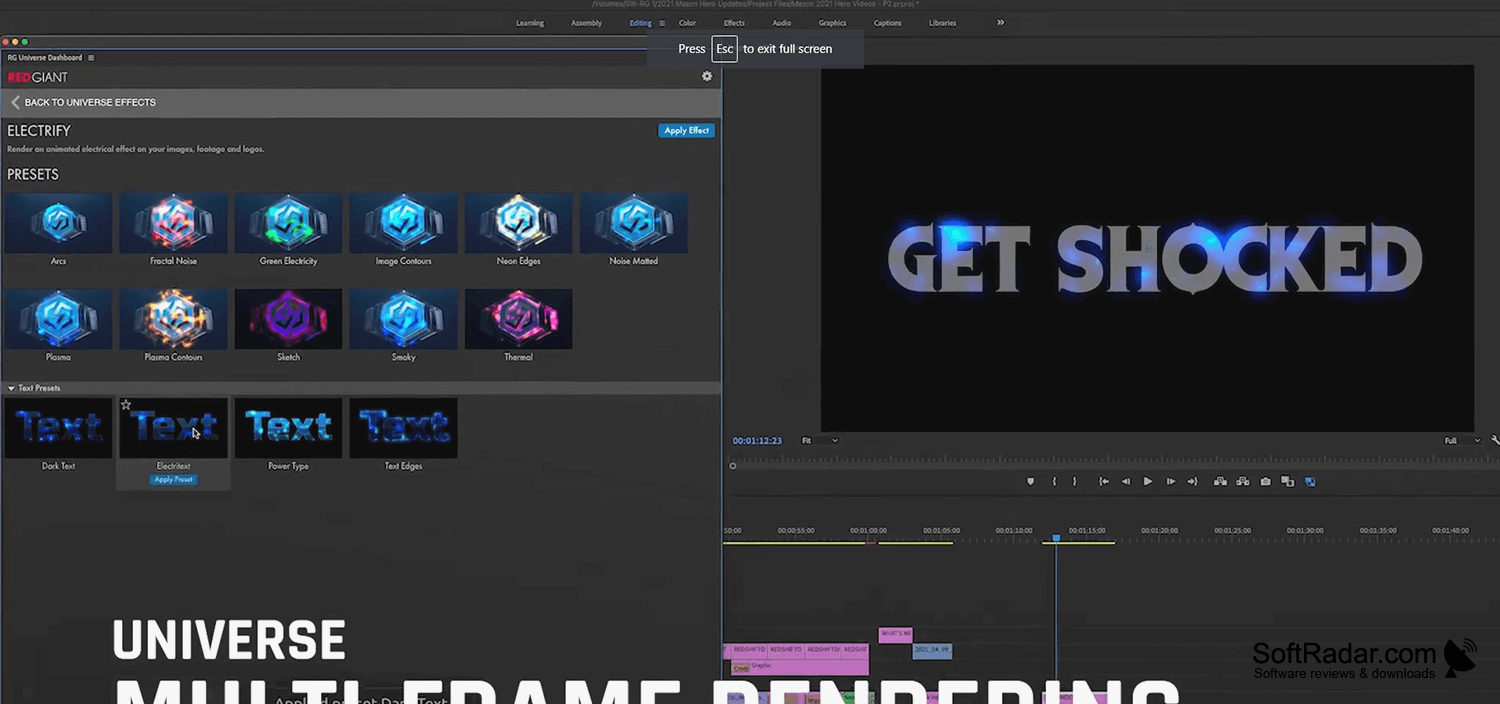The image size is (1500, 704).
Task: Add a marker in the Program Monitor
Action: (1031, 481)
